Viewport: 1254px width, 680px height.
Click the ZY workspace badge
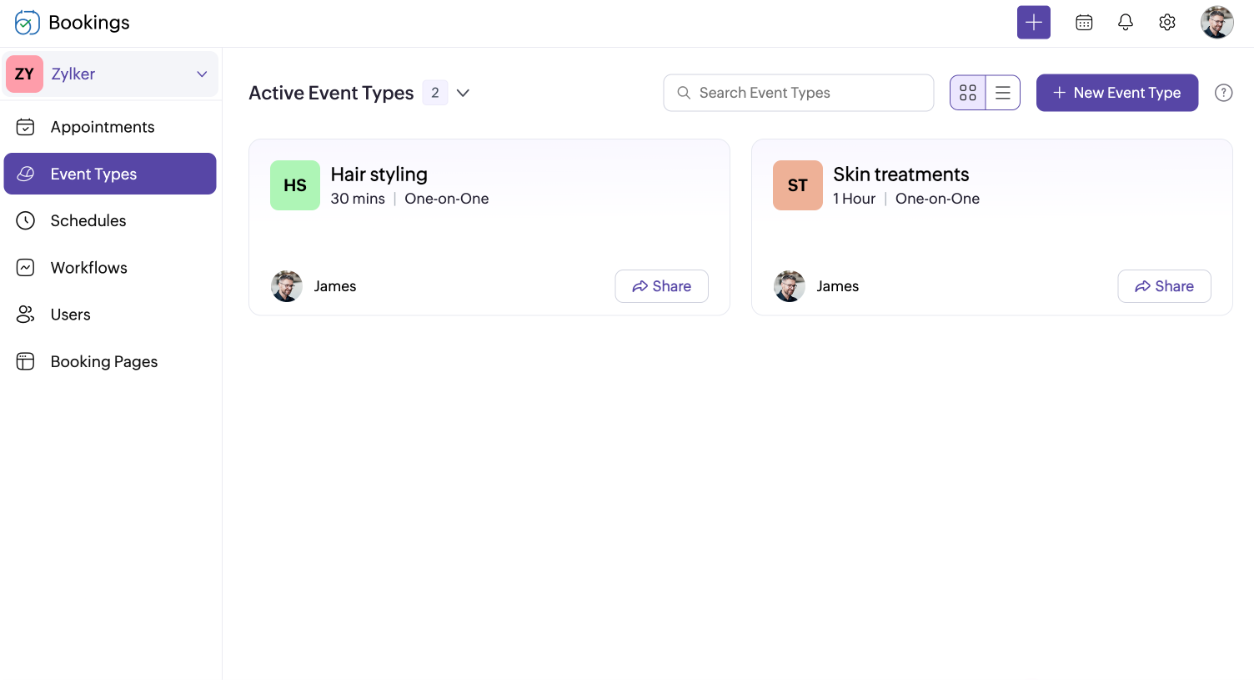25,74
